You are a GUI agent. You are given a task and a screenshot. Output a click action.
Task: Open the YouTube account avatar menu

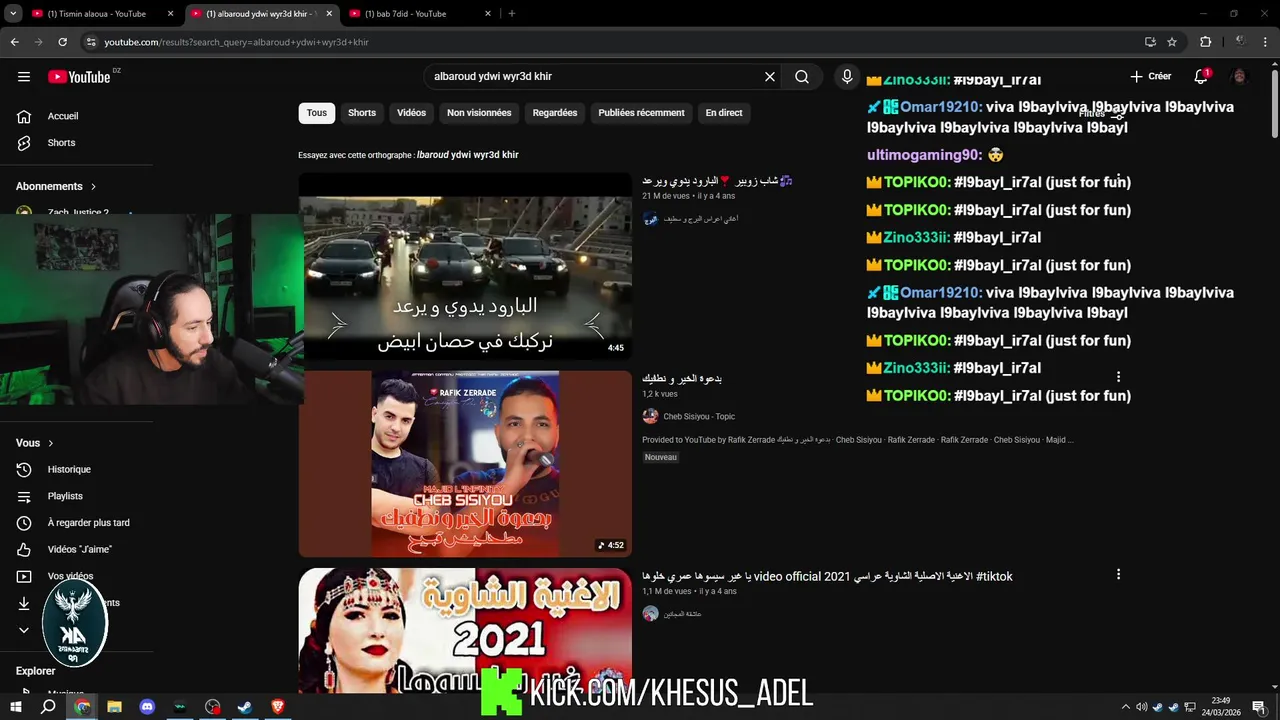click(x=1240, y=77)
